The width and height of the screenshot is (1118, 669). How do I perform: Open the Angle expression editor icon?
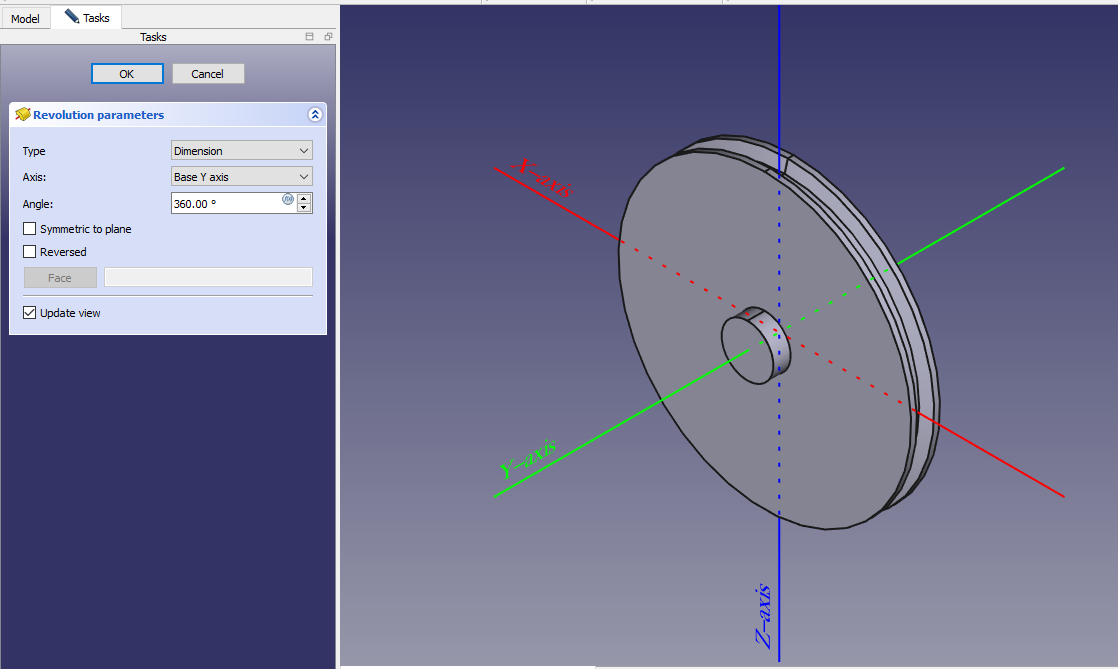(288, 200)
